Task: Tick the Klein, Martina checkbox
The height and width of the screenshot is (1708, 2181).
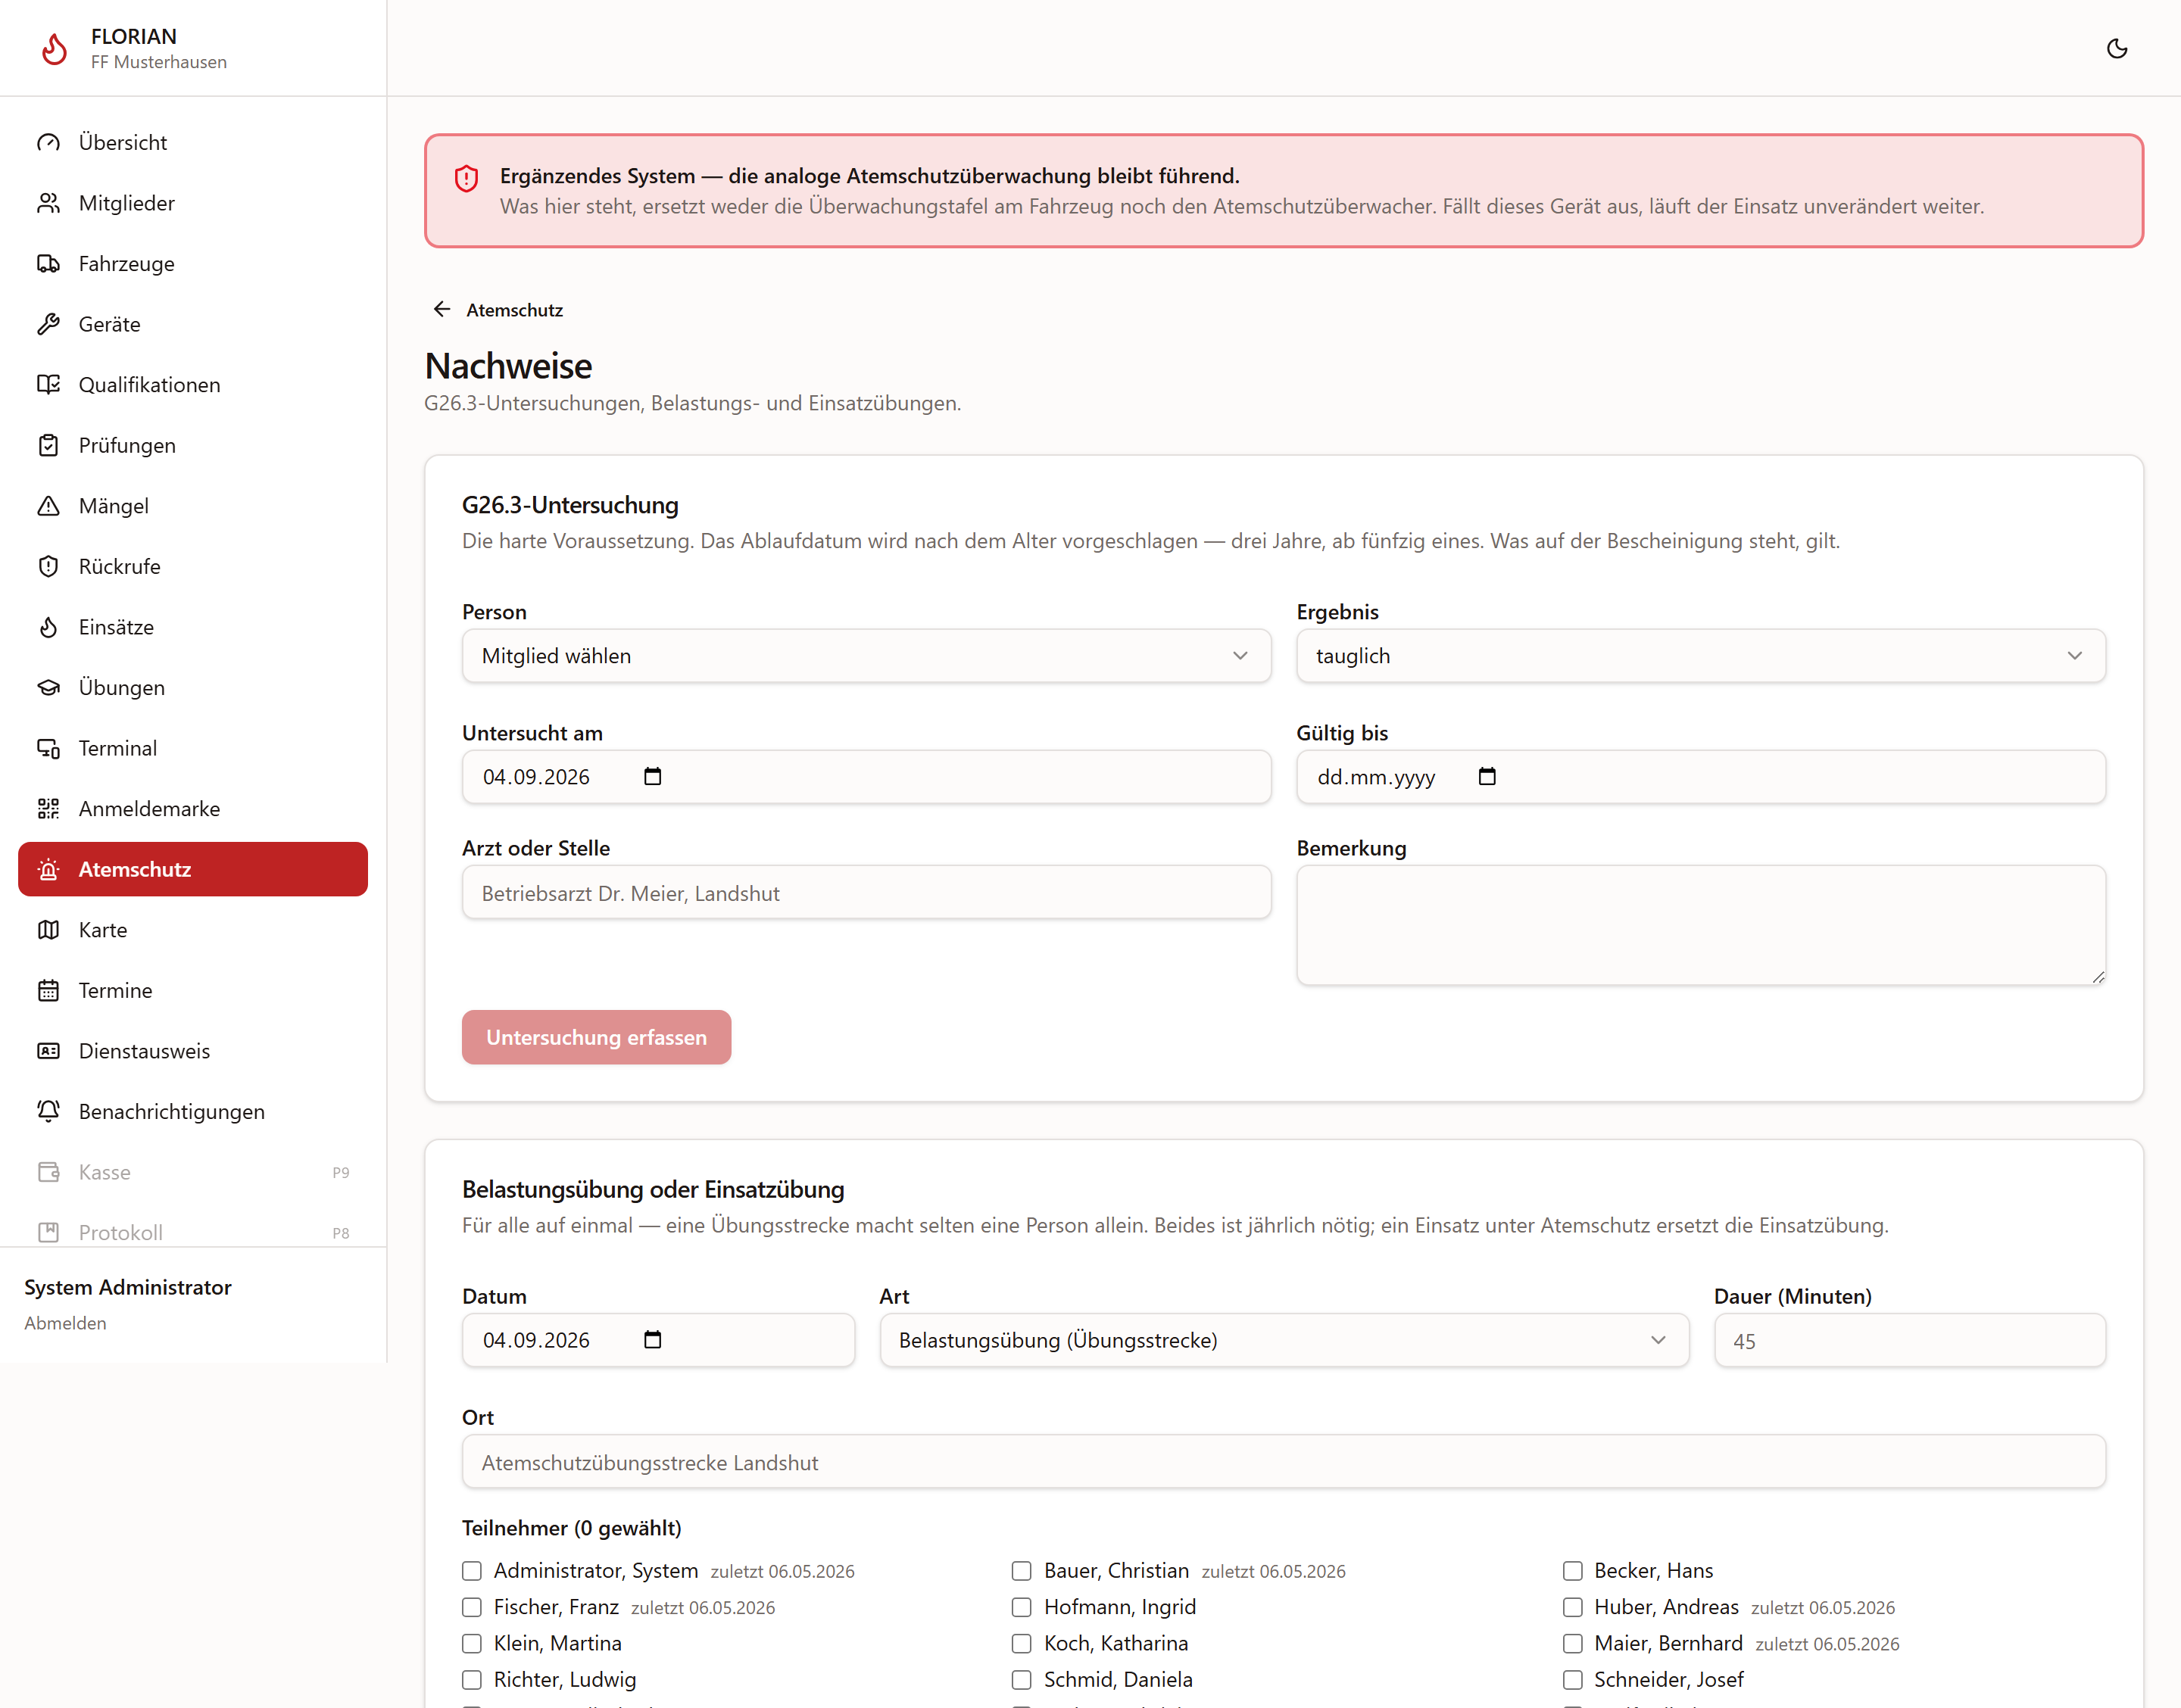Action: pos(471,1643)
